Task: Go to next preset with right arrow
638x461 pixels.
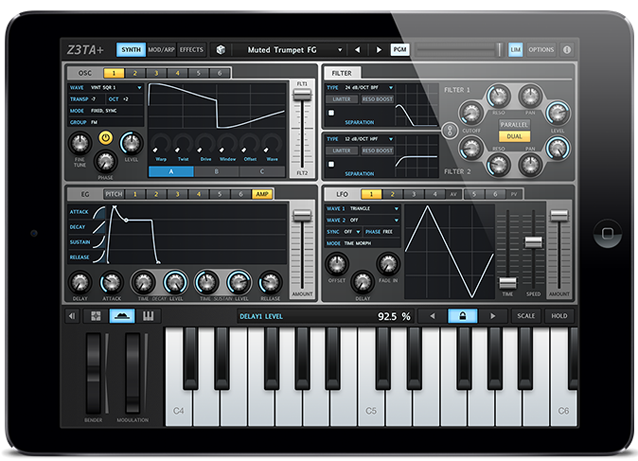Action: [x=379, y=50]
